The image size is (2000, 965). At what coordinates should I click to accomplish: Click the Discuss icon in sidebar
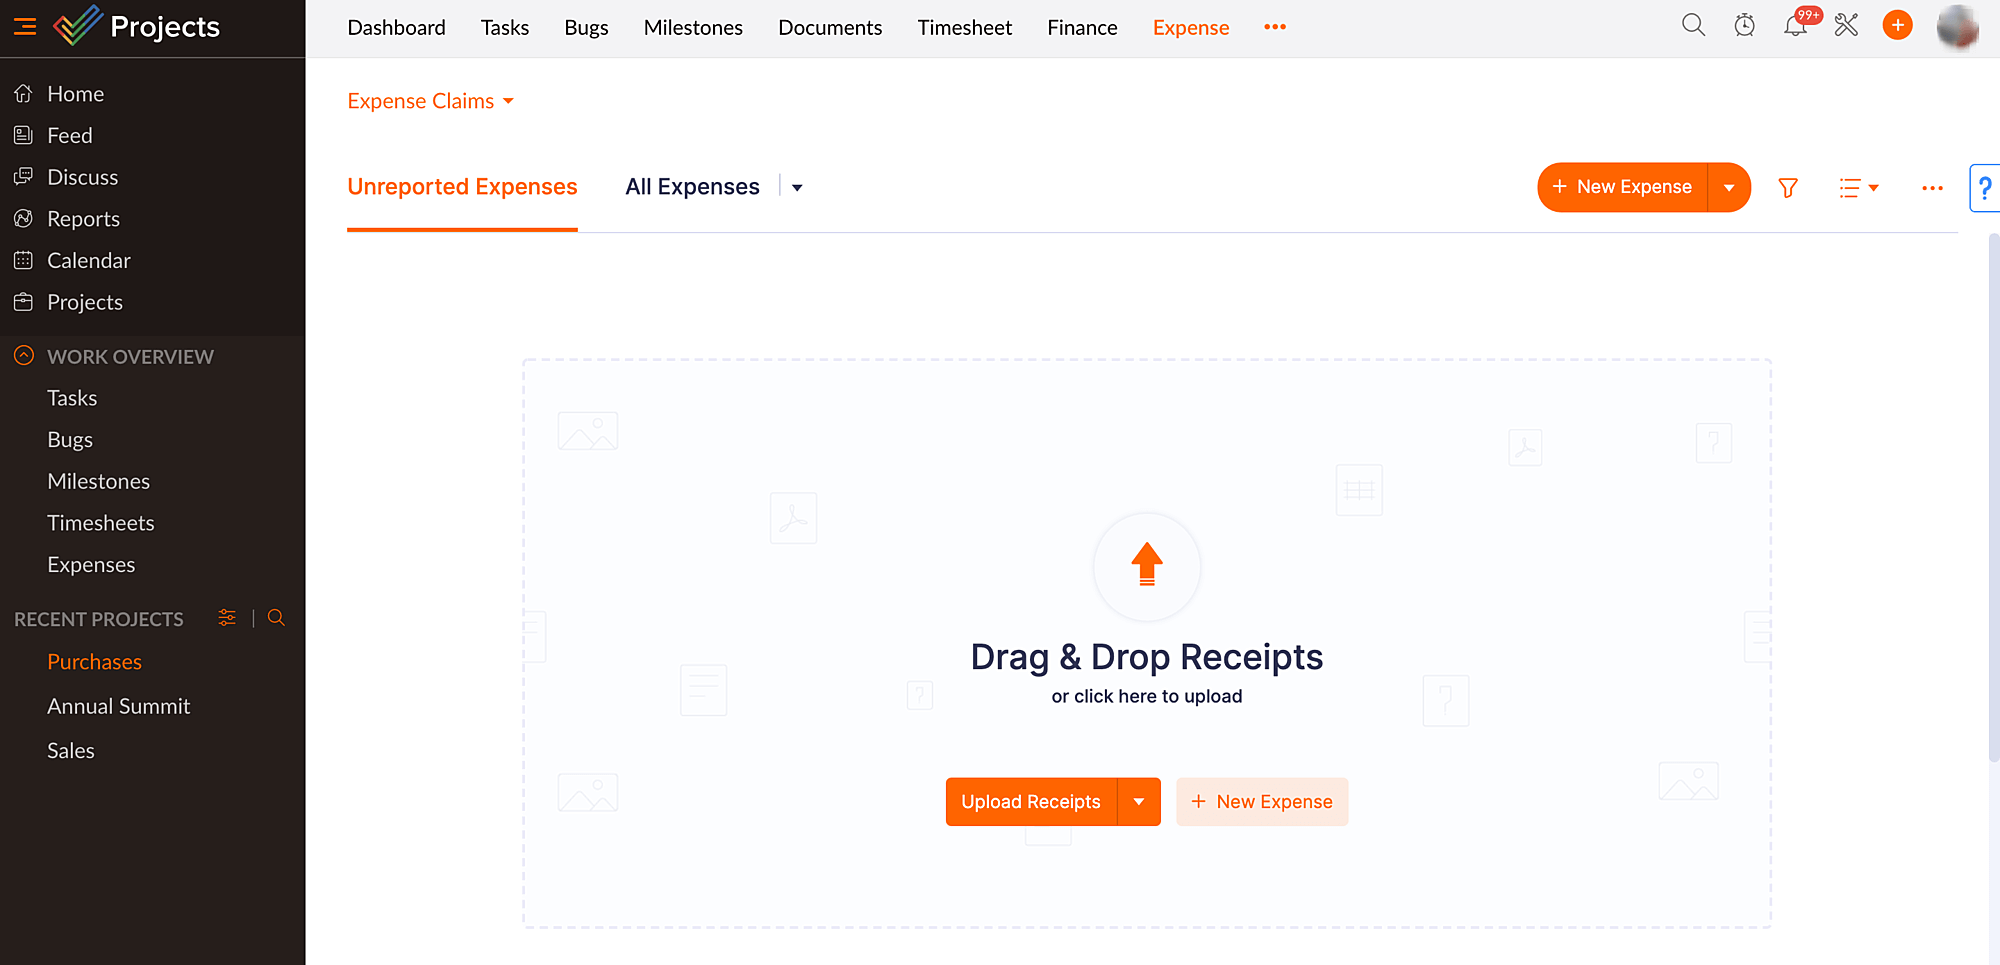click(24, 177)
